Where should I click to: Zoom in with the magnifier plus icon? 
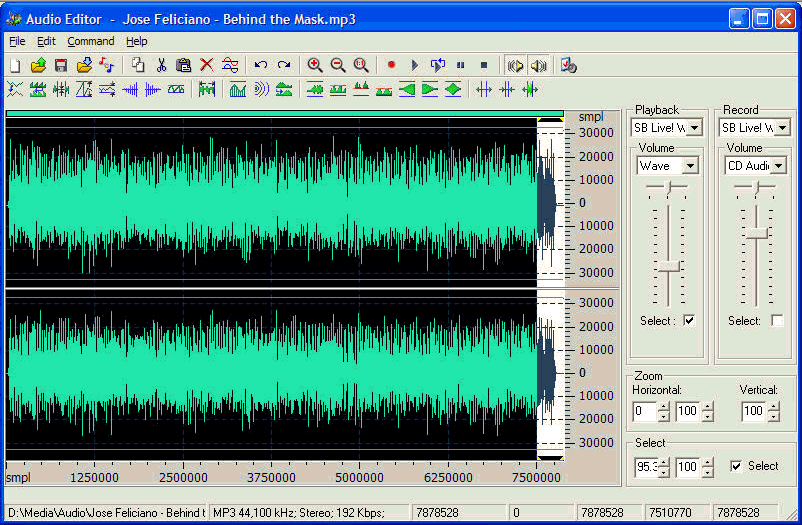pyautogui.click(x=315, y=65)
